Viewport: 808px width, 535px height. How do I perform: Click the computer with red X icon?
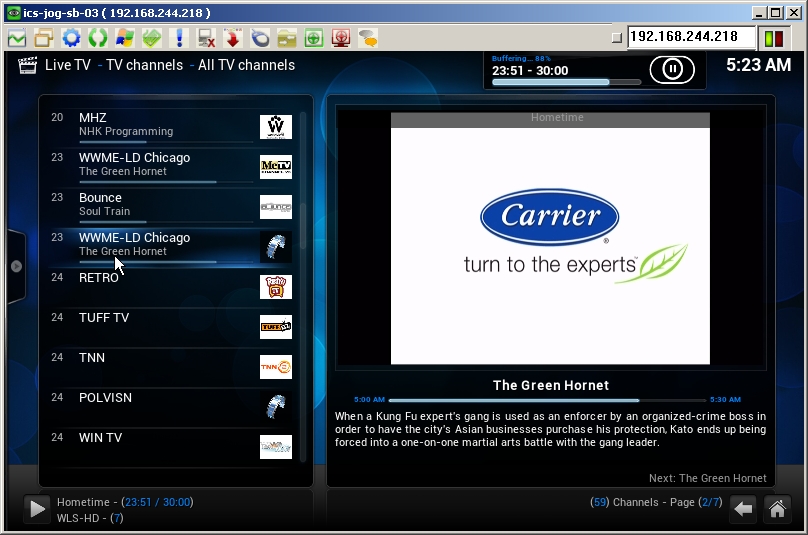pos(206,38)
